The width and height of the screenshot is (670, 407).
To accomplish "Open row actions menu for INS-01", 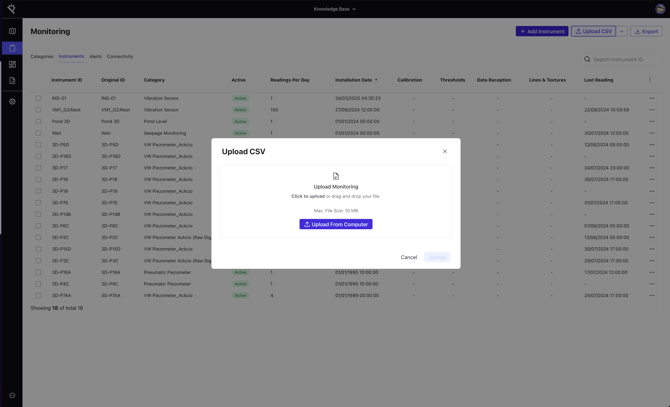I will coord(652,98).
